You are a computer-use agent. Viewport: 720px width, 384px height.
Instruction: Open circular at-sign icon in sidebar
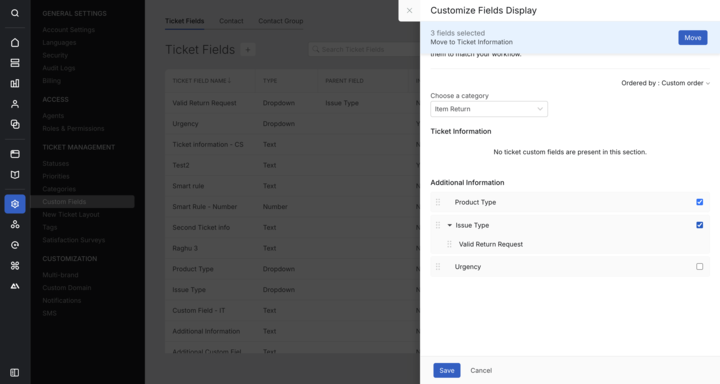tap(15, 245)
